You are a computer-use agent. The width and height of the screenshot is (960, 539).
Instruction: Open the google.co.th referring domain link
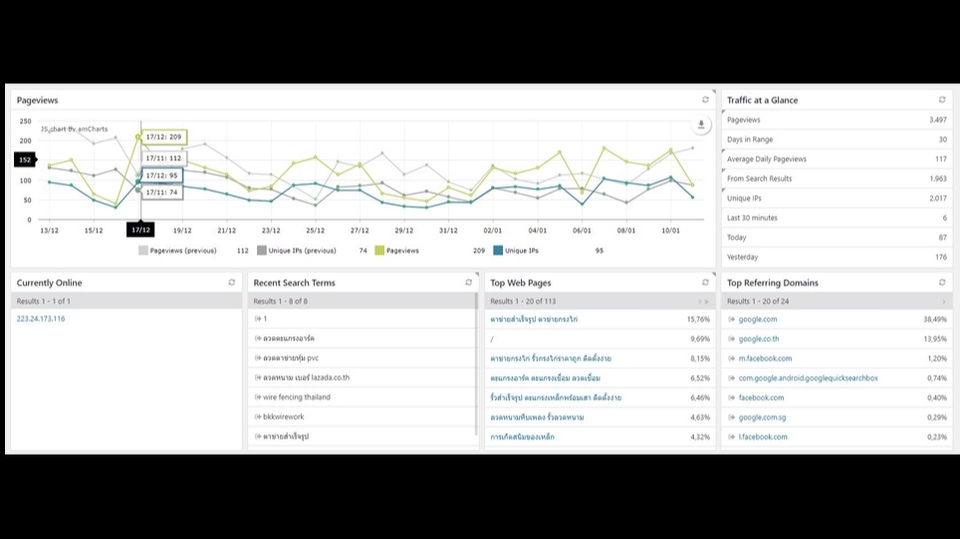759,339
